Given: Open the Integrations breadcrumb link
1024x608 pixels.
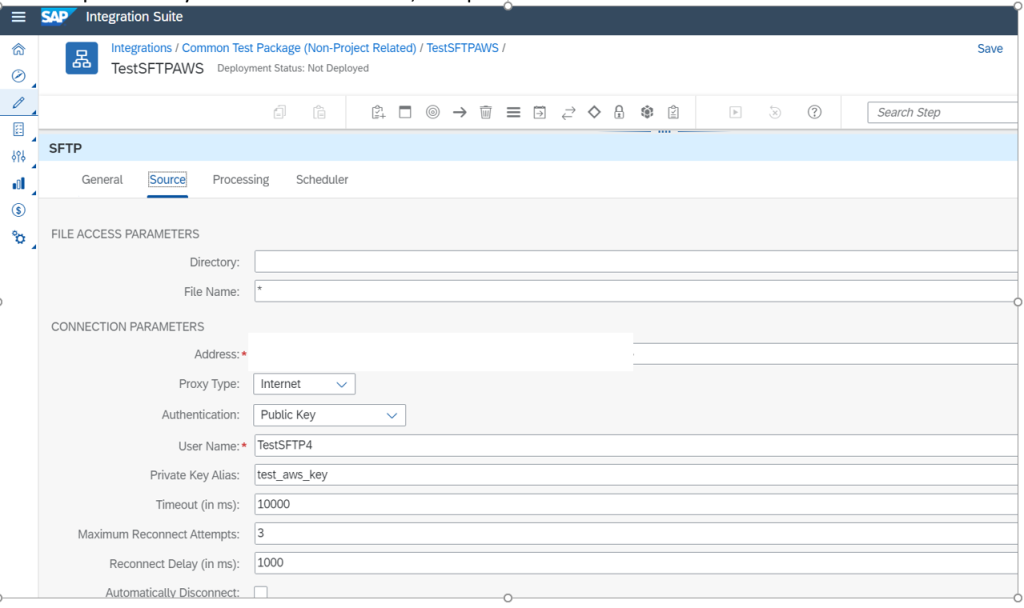Looking at the screenshot, I should tap(141, 47).
